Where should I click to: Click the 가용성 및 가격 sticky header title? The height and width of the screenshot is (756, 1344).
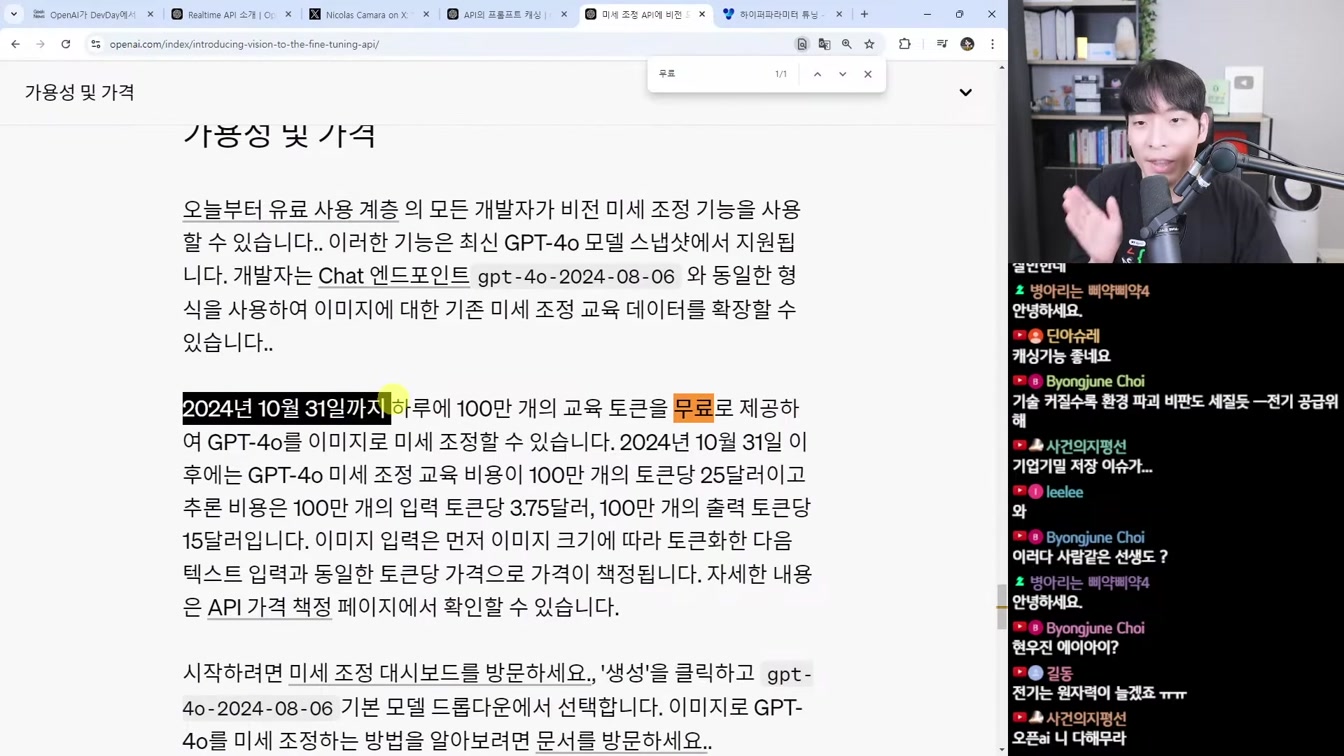tap(80, 93)
